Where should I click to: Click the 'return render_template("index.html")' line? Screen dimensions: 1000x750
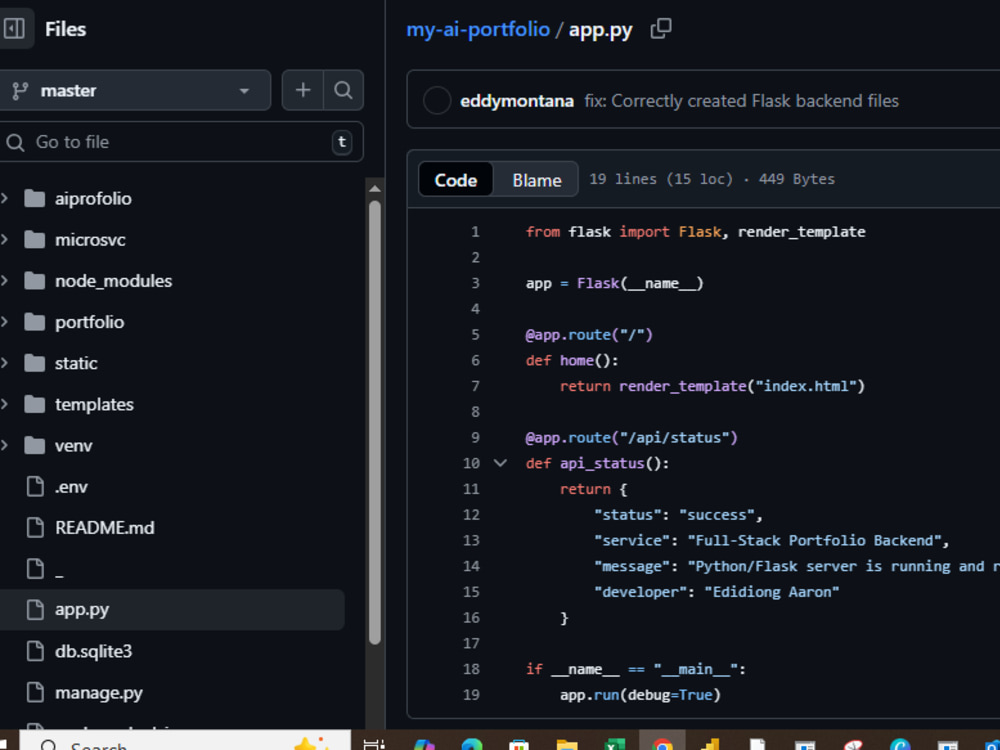click(712, 386)
